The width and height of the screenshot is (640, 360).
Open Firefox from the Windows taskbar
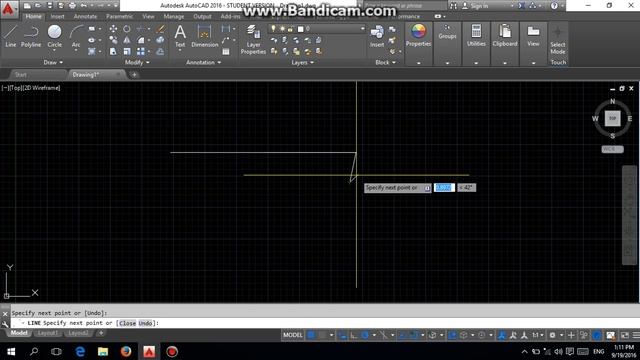tap(126, 351)
